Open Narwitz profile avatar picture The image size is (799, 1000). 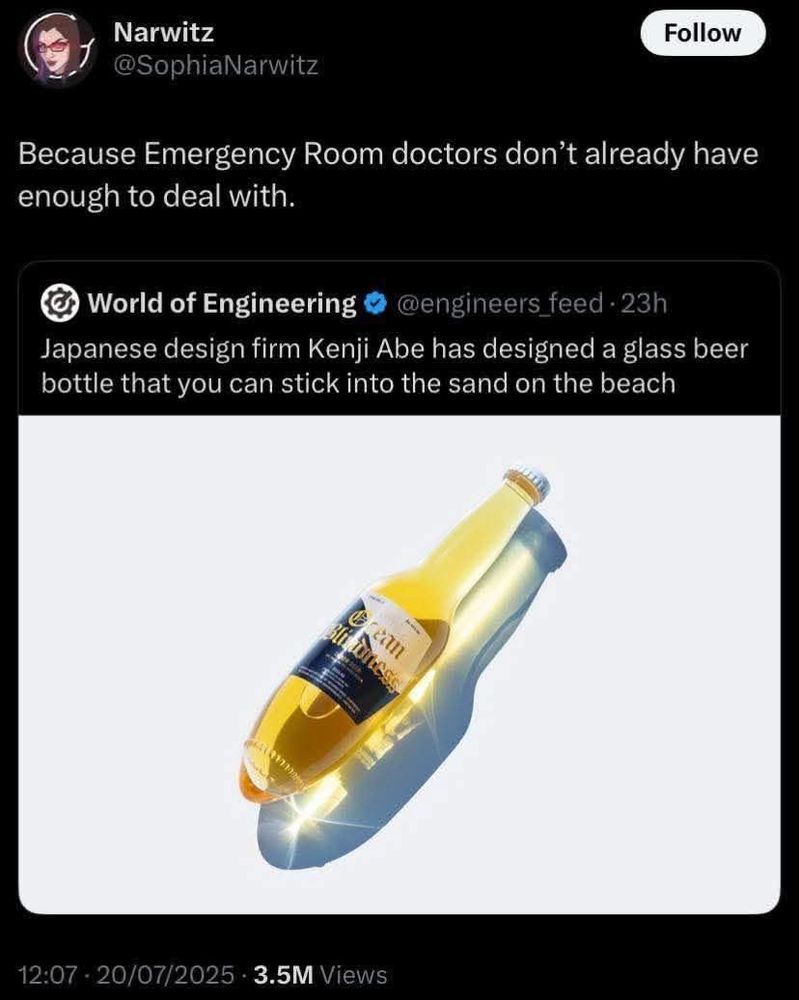pyautogui.click(x=57, y=48)
